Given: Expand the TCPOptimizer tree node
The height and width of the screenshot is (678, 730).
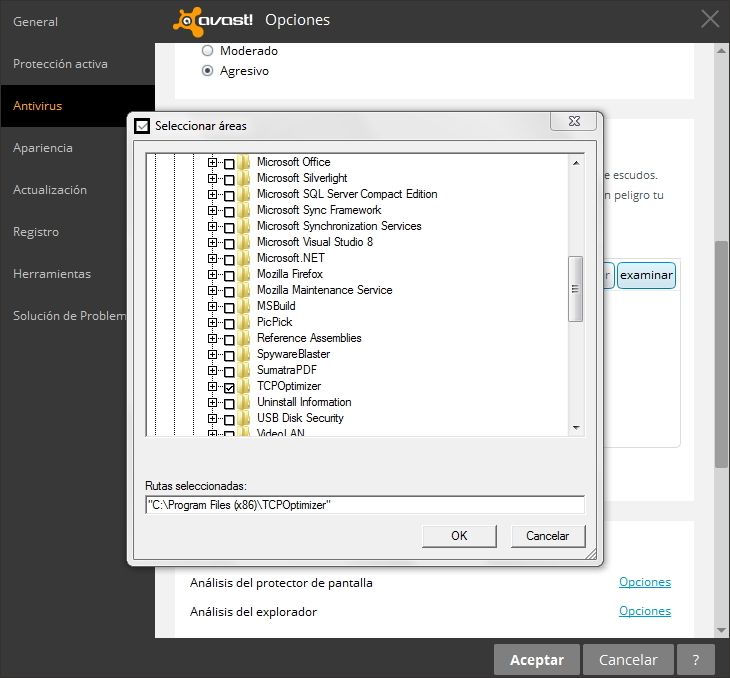Looking at the screenshot, I should pyautogui.click(x=212, y=386).
